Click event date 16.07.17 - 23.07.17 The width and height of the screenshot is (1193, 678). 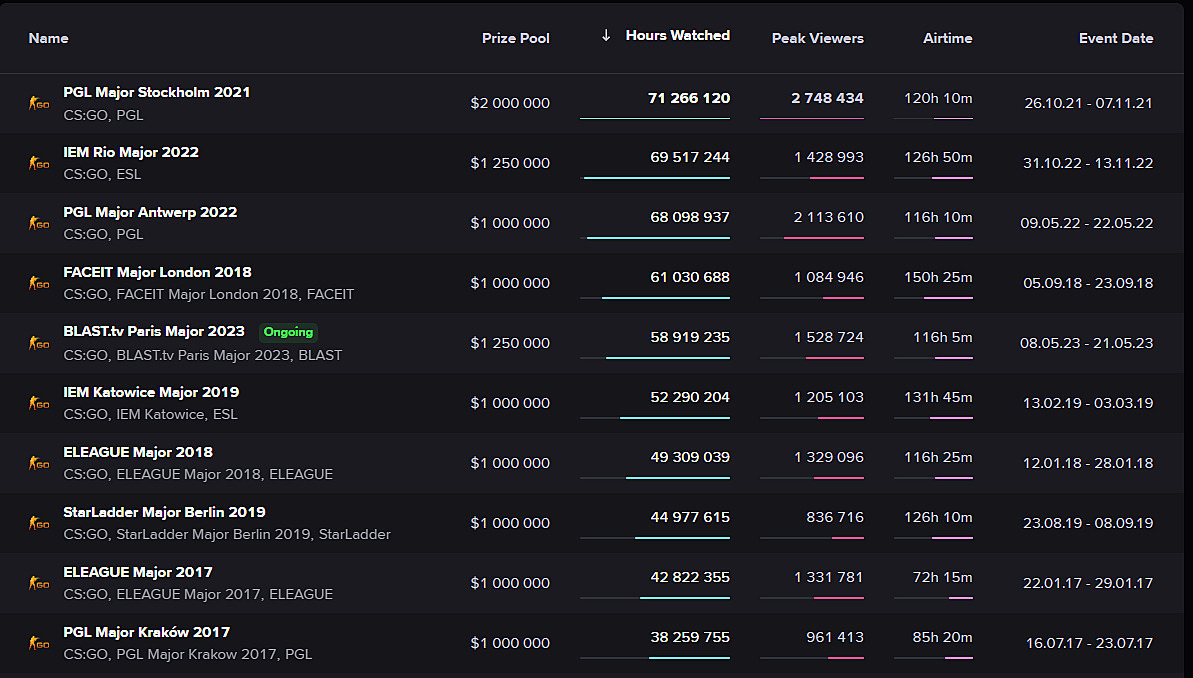[1090, 643]
